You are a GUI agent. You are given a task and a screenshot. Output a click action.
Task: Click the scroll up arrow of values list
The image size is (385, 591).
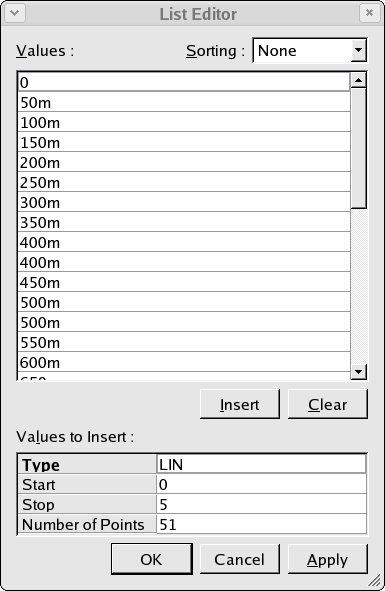click(x=358, y=80)
